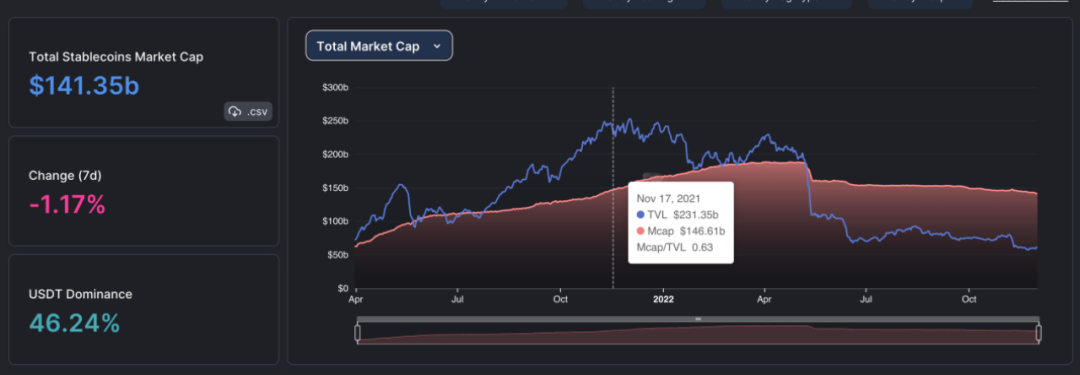Click the first partially visible filter button at top
Image resolution: width=1080 pixels, height=375 pixels.
click(x=503, y=3)
